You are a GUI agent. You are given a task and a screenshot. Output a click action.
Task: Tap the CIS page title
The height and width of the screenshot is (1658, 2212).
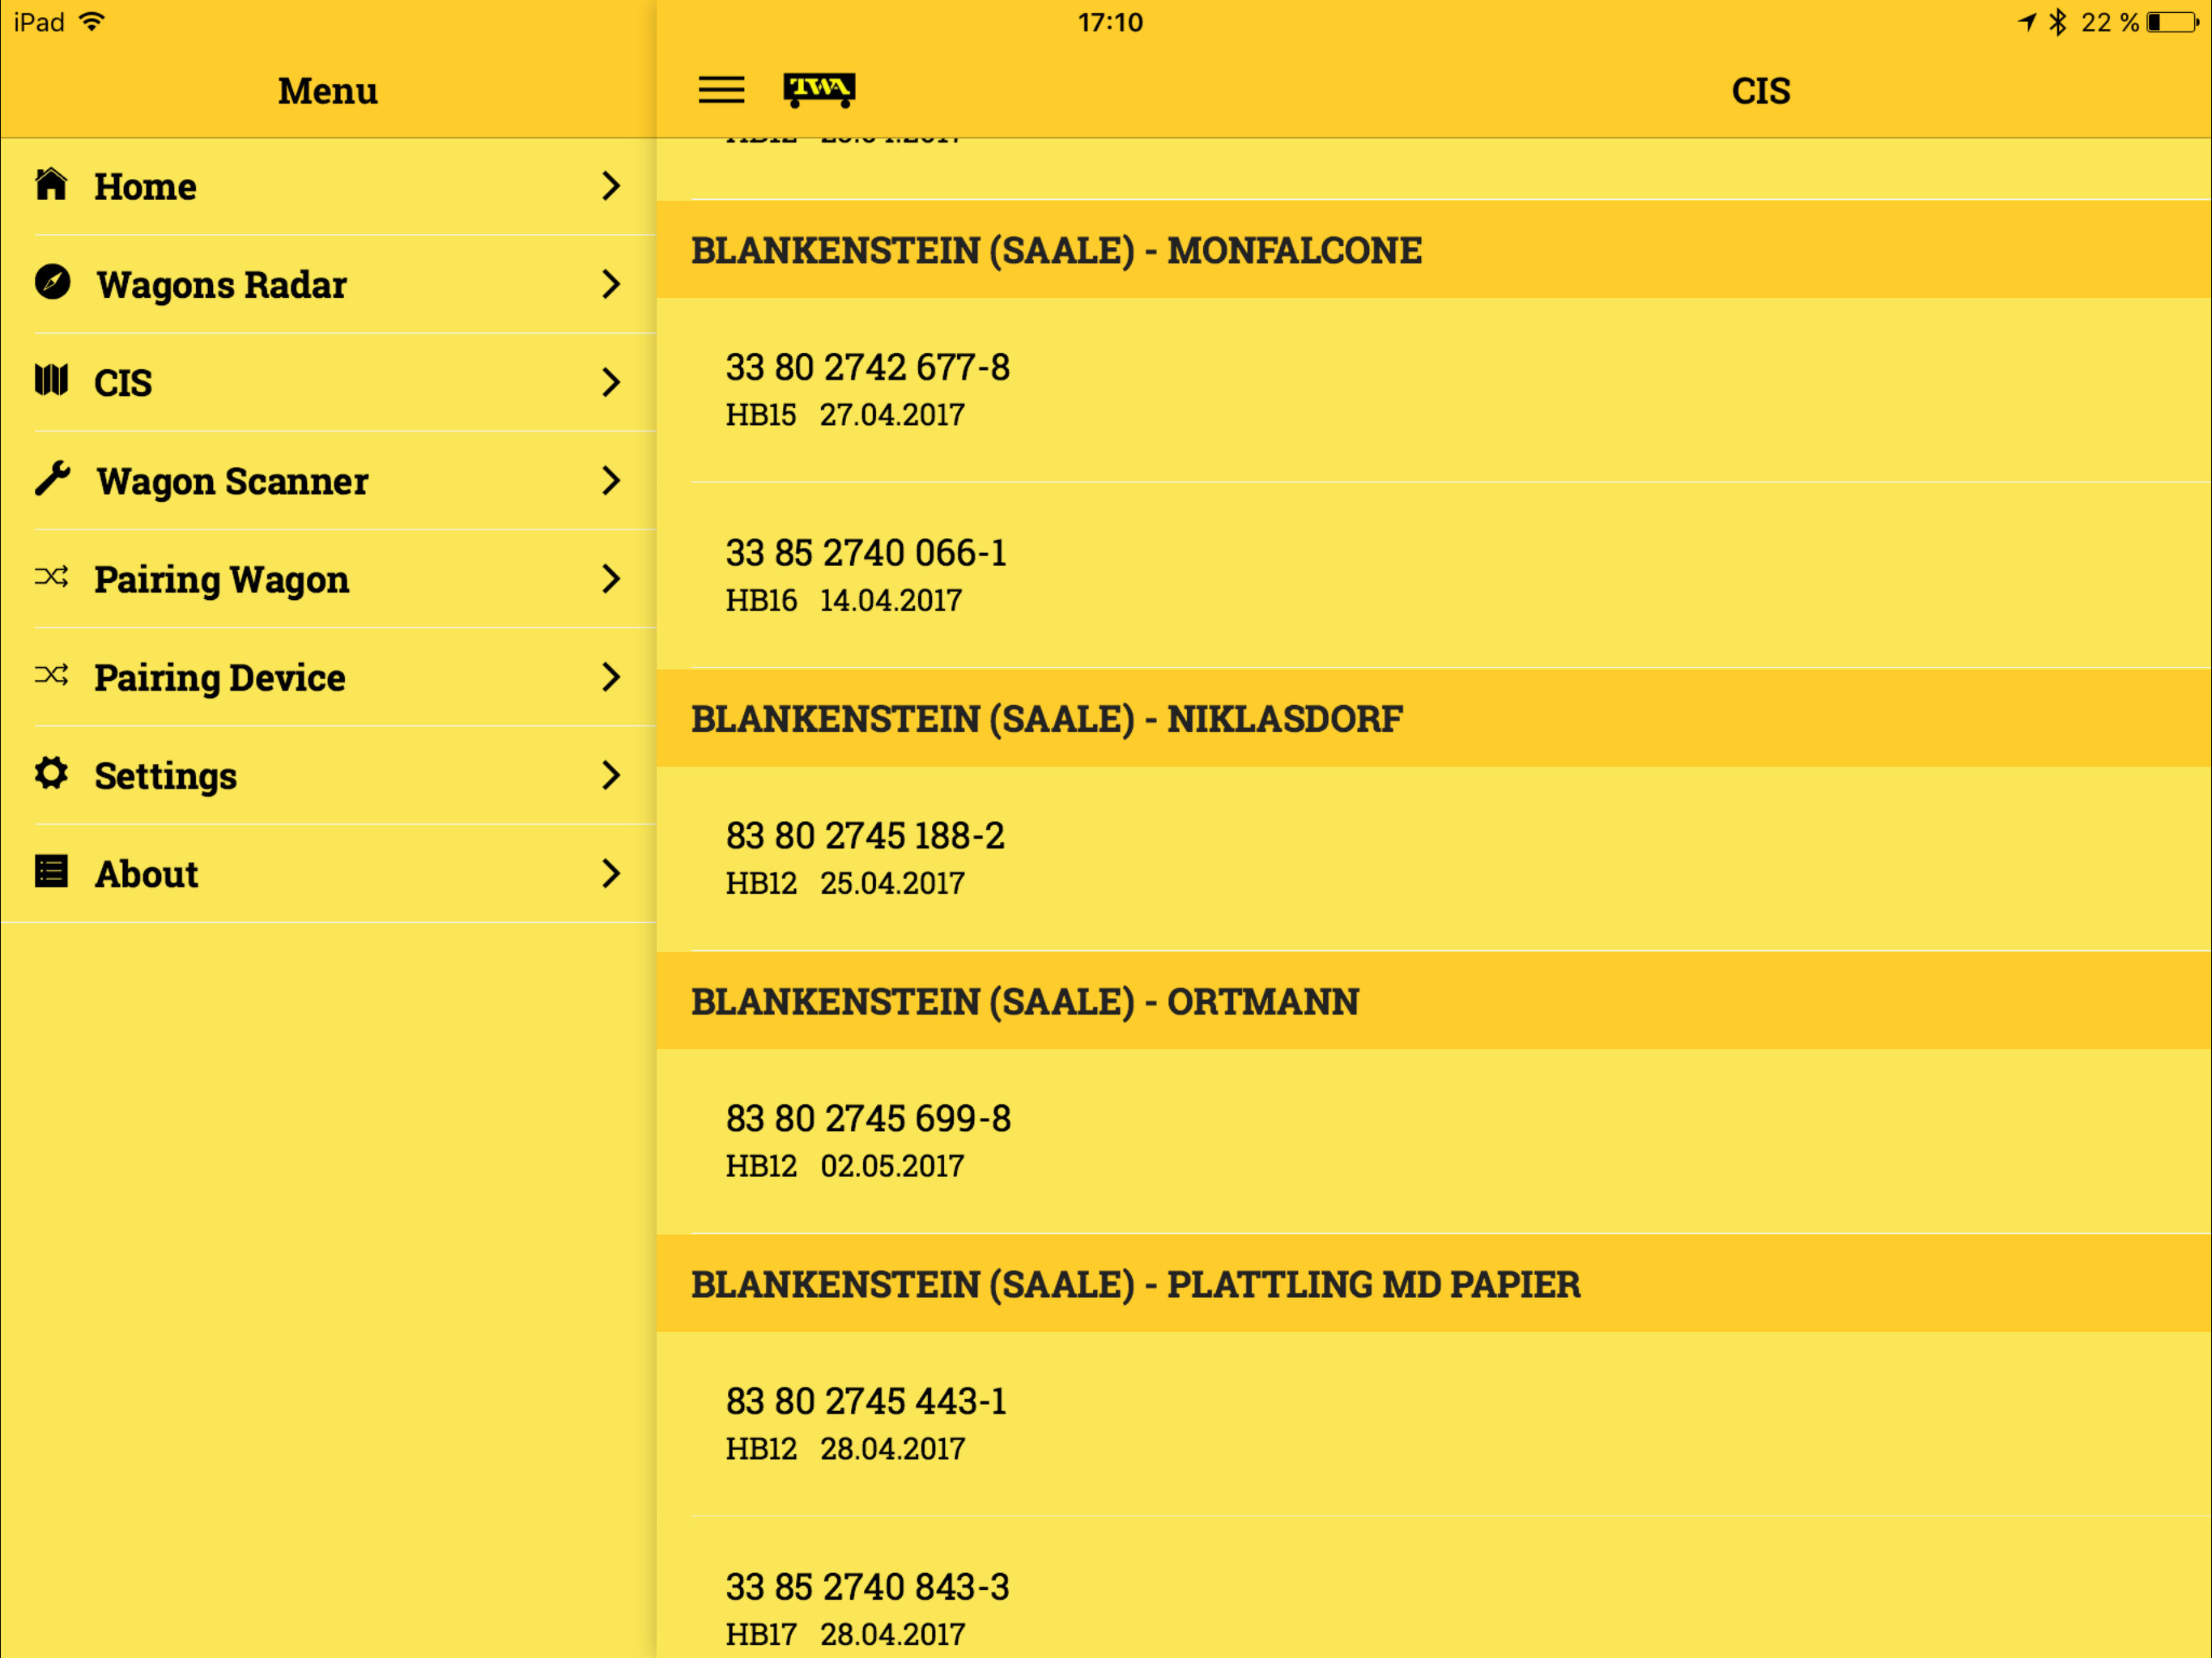coord(1761,91)
